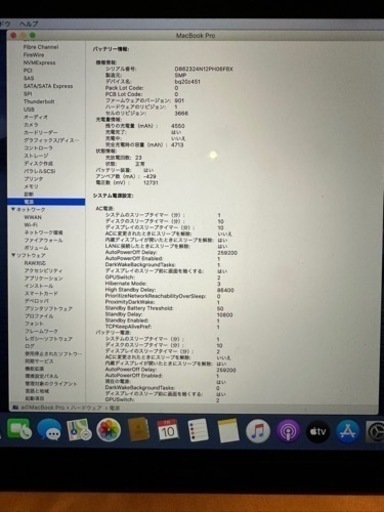Open Photos app in Dock
Screen dimensions: 384x512
[x=108, y=430]
